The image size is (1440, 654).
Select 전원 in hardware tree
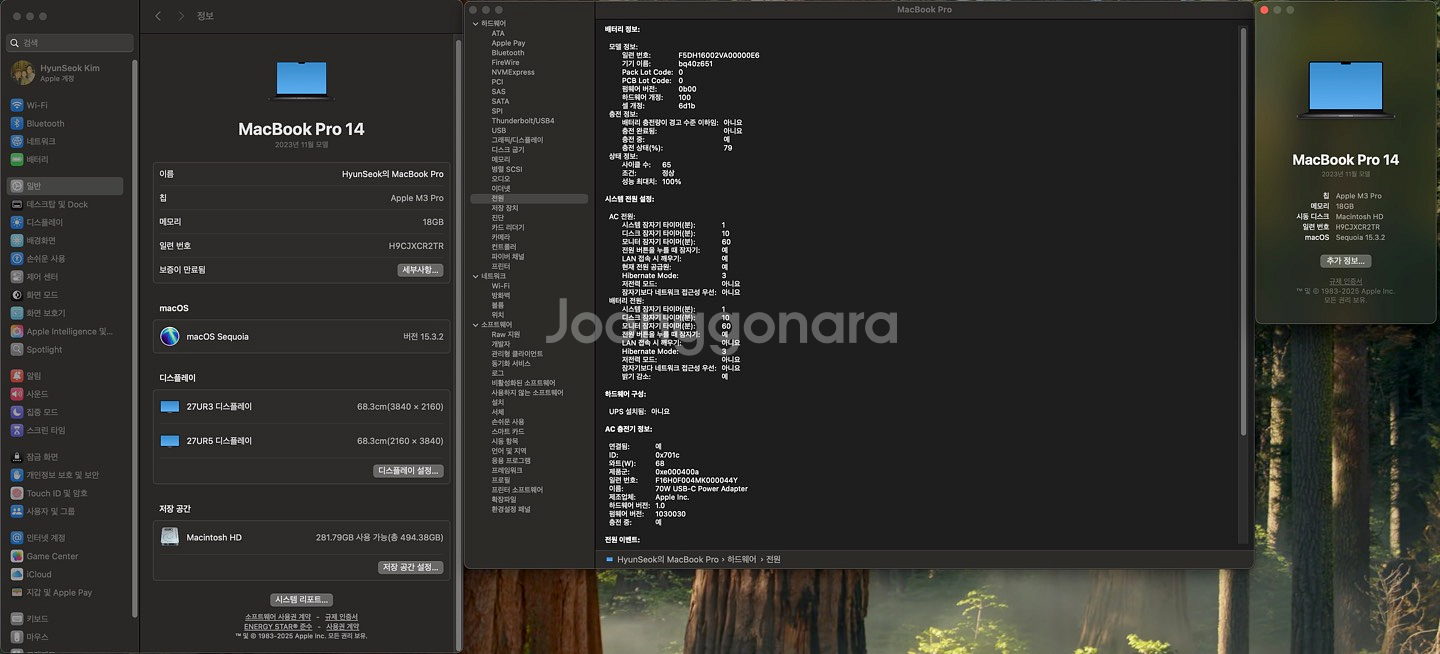click(529, 199)
